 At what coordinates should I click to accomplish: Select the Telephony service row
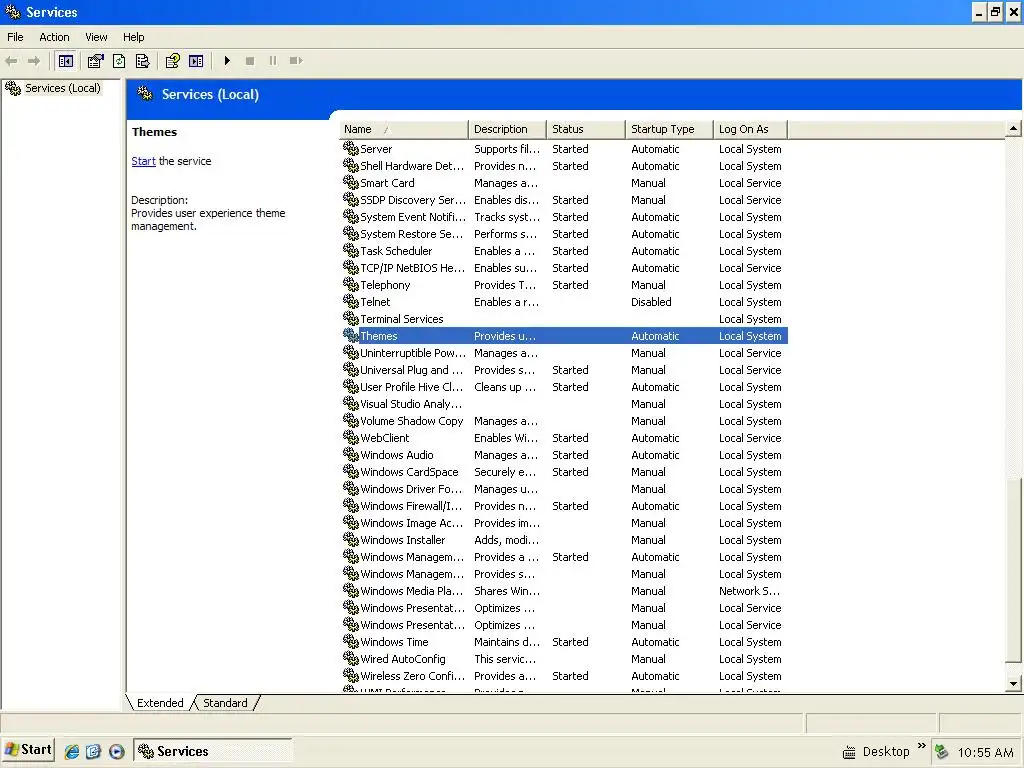(x=564, y=285)
